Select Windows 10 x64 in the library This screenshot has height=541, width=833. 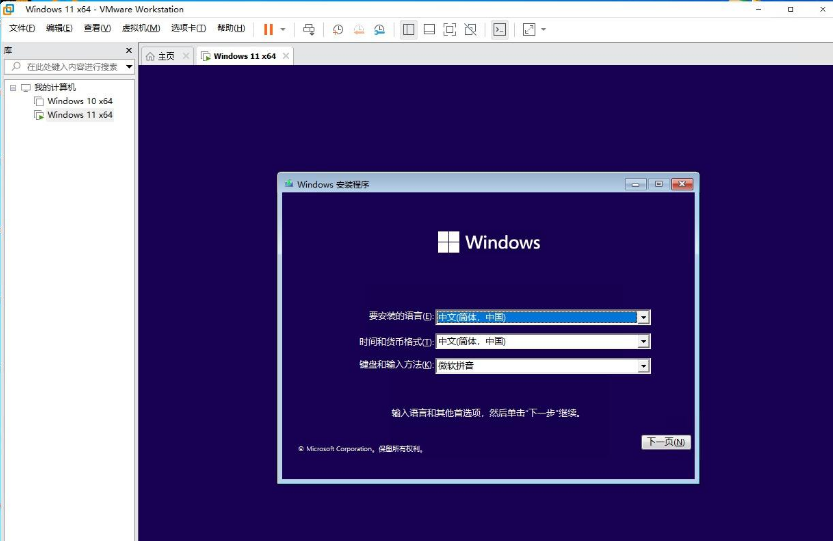[x=80, y=101]
